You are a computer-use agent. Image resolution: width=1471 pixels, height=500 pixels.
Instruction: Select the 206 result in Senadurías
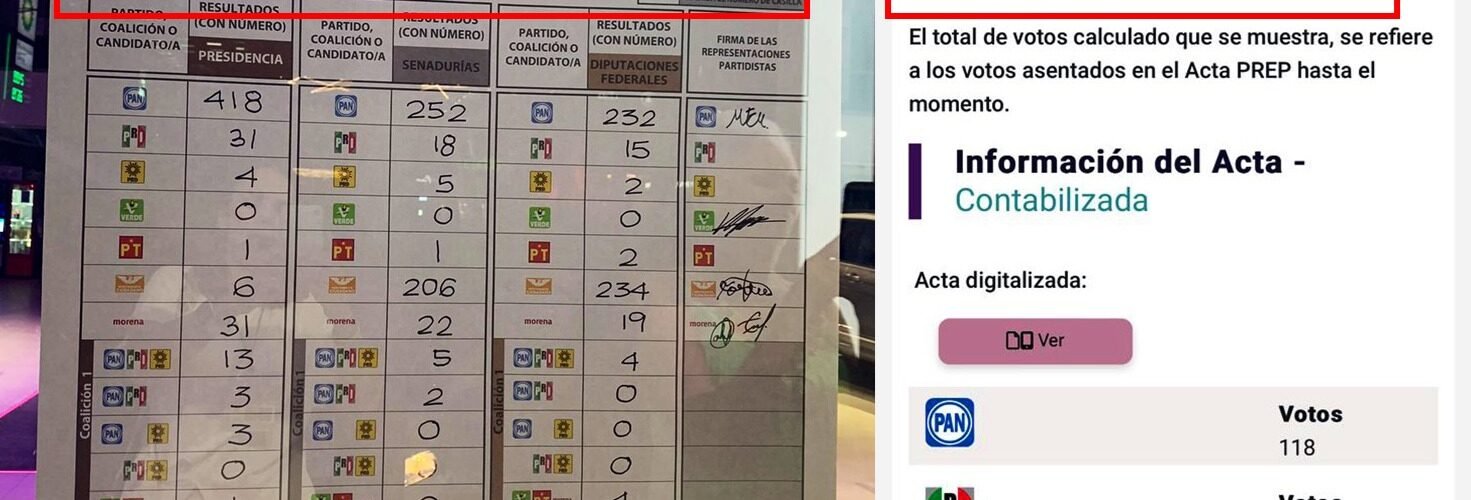coord(436,288)
